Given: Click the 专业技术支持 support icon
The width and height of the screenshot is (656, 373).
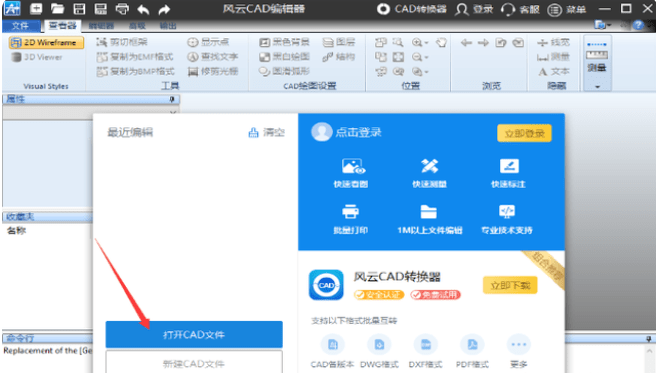Looking at the screenshot, I should pos(507,212).
